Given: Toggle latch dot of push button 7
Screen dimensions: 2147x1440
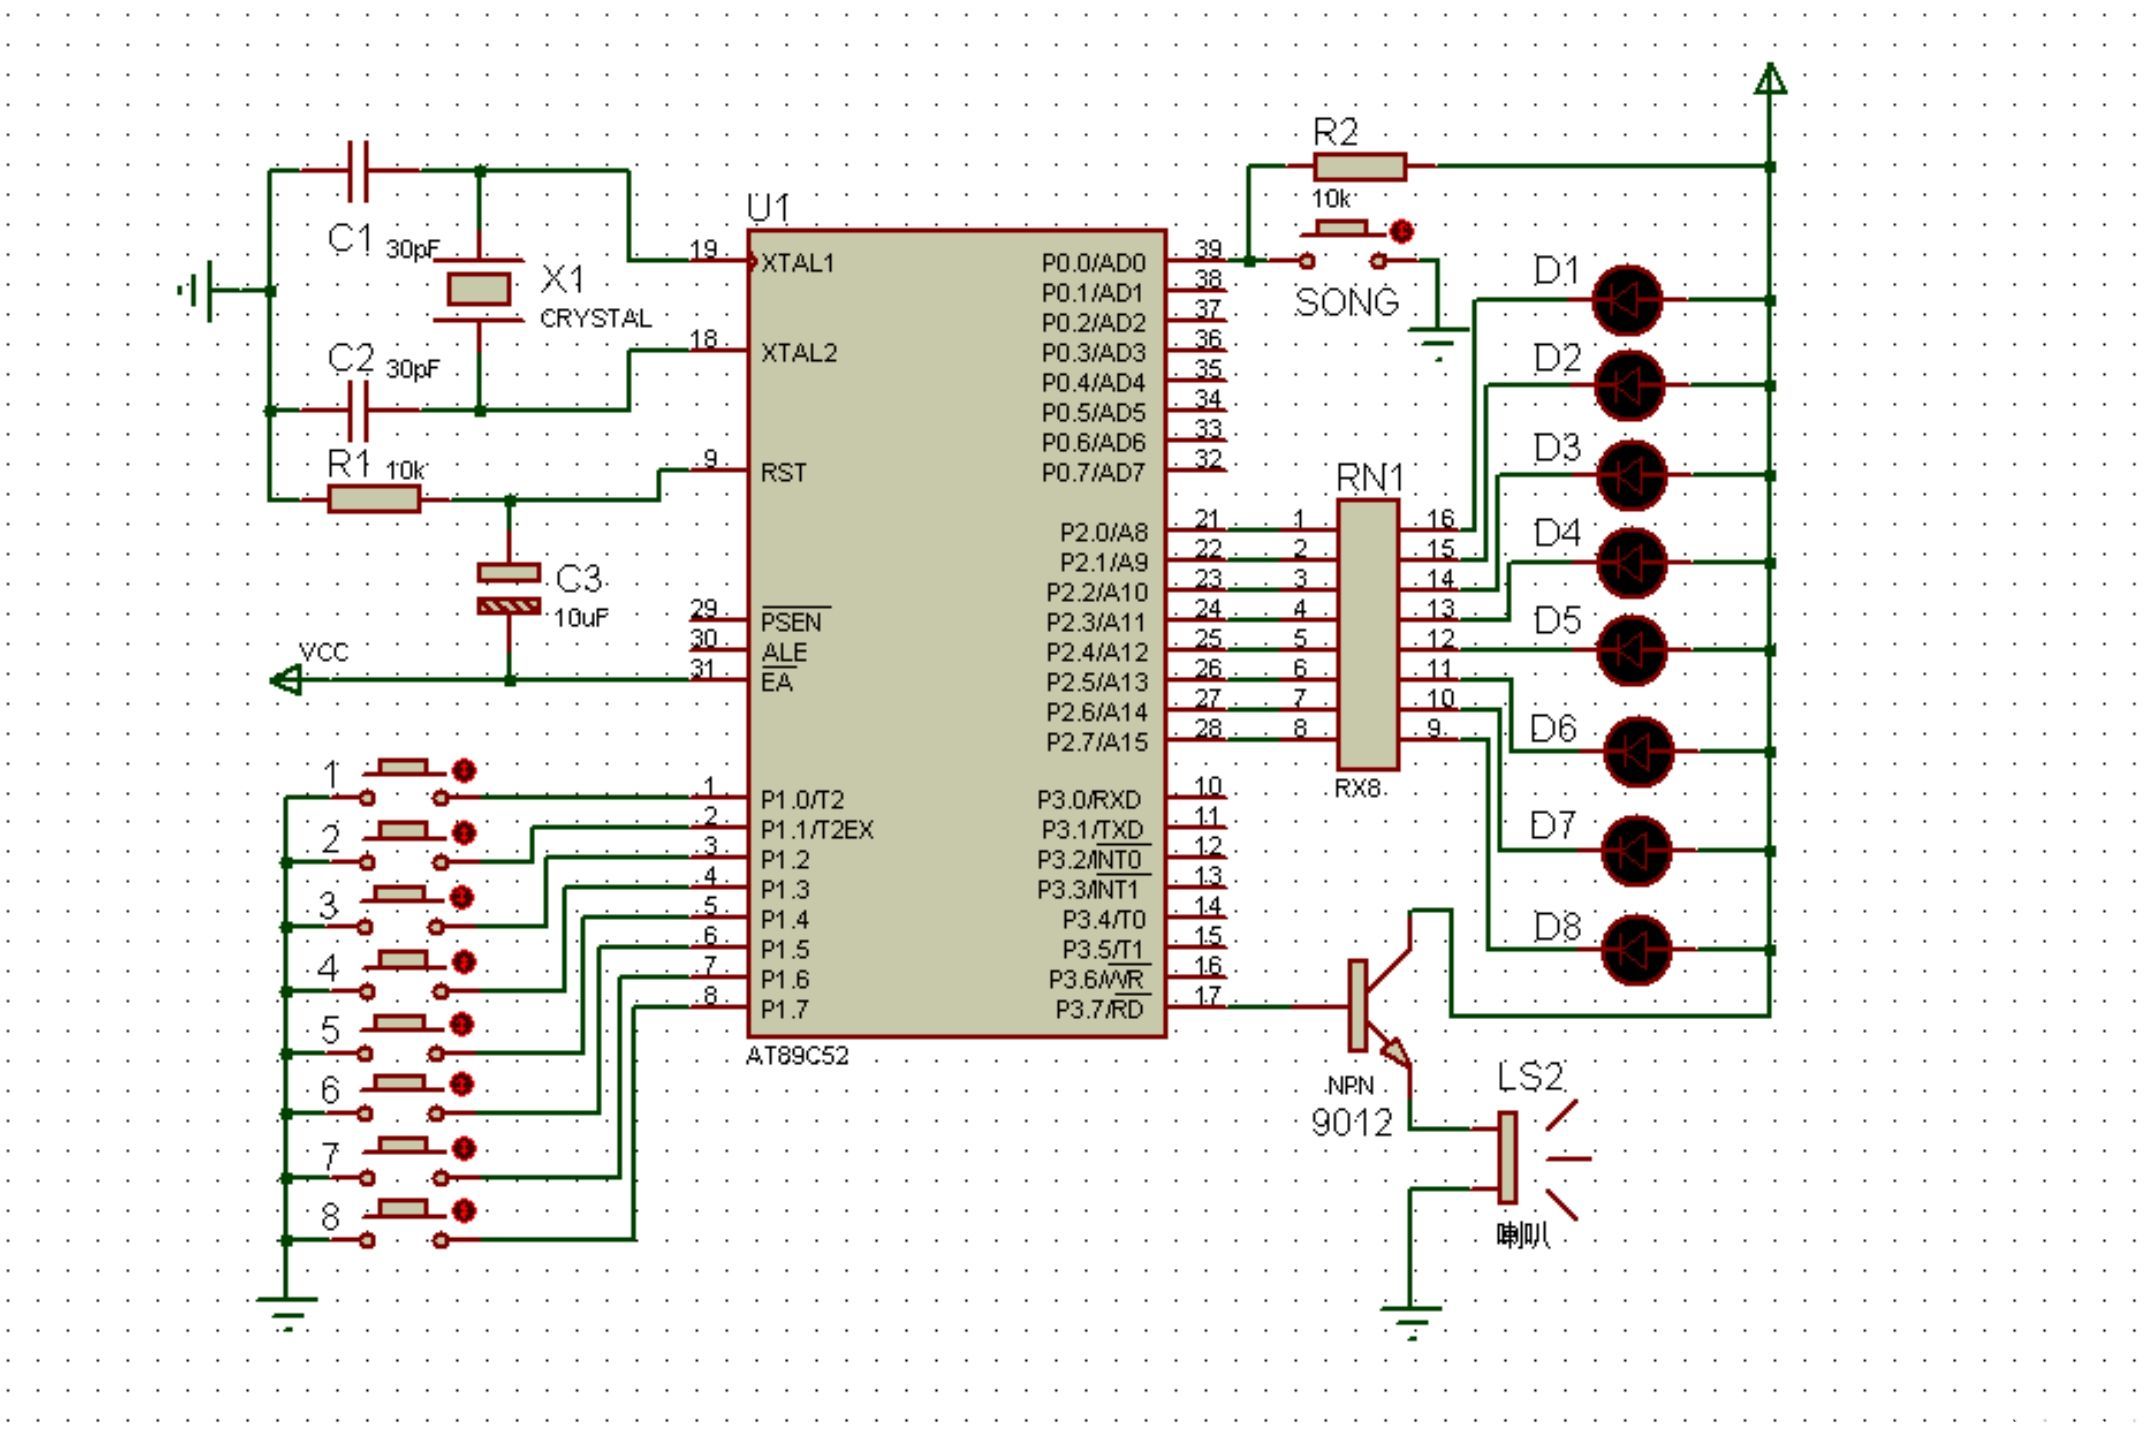Looking at the screenshot, I should 463,1148.
